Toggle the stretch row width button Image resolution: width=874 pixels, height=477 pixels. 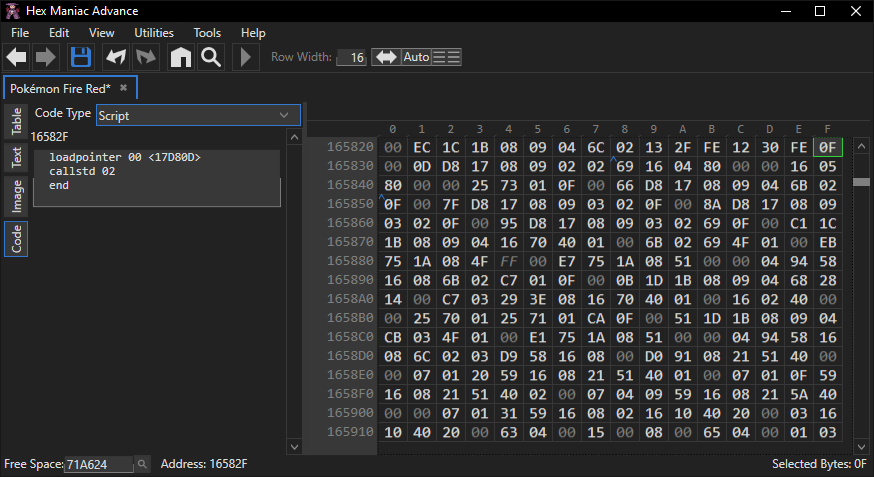click(385, 57)
